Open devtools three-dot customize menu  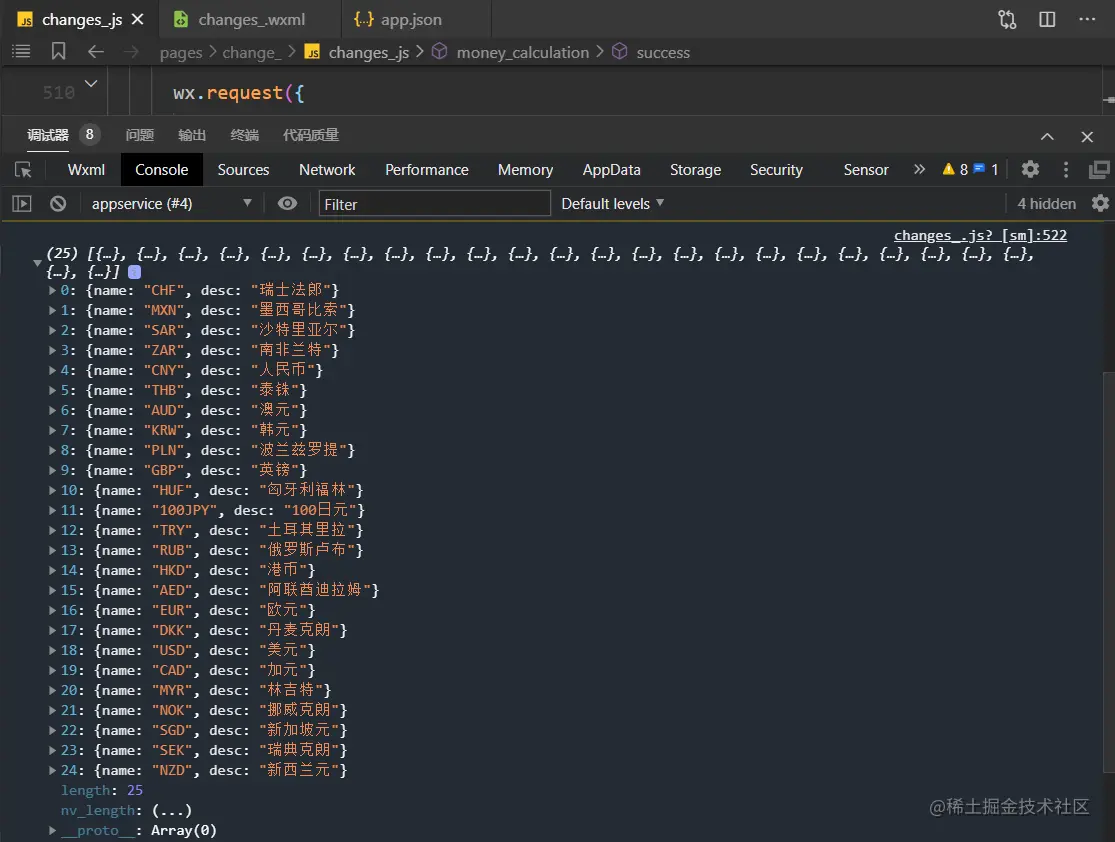[1065, 169]
